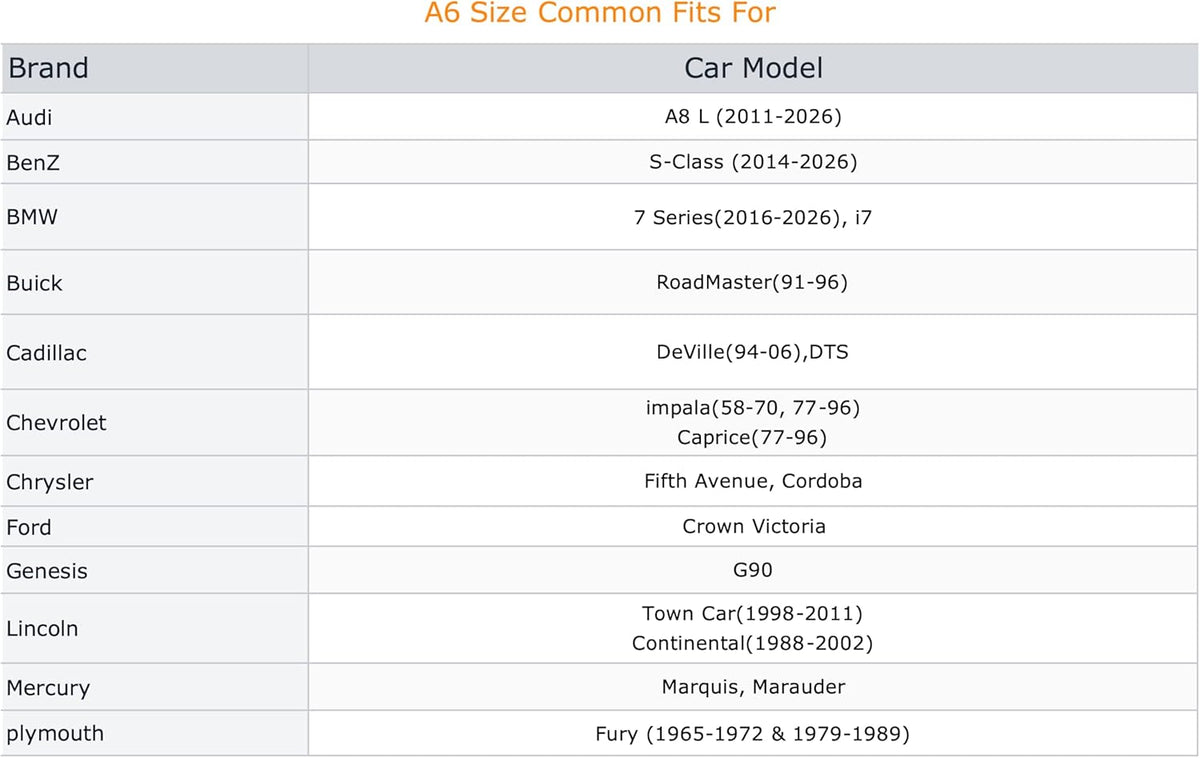This screenshot has width=1200, height=758.
Task: Click the BMW brand cell
Action: coord(154,217)
